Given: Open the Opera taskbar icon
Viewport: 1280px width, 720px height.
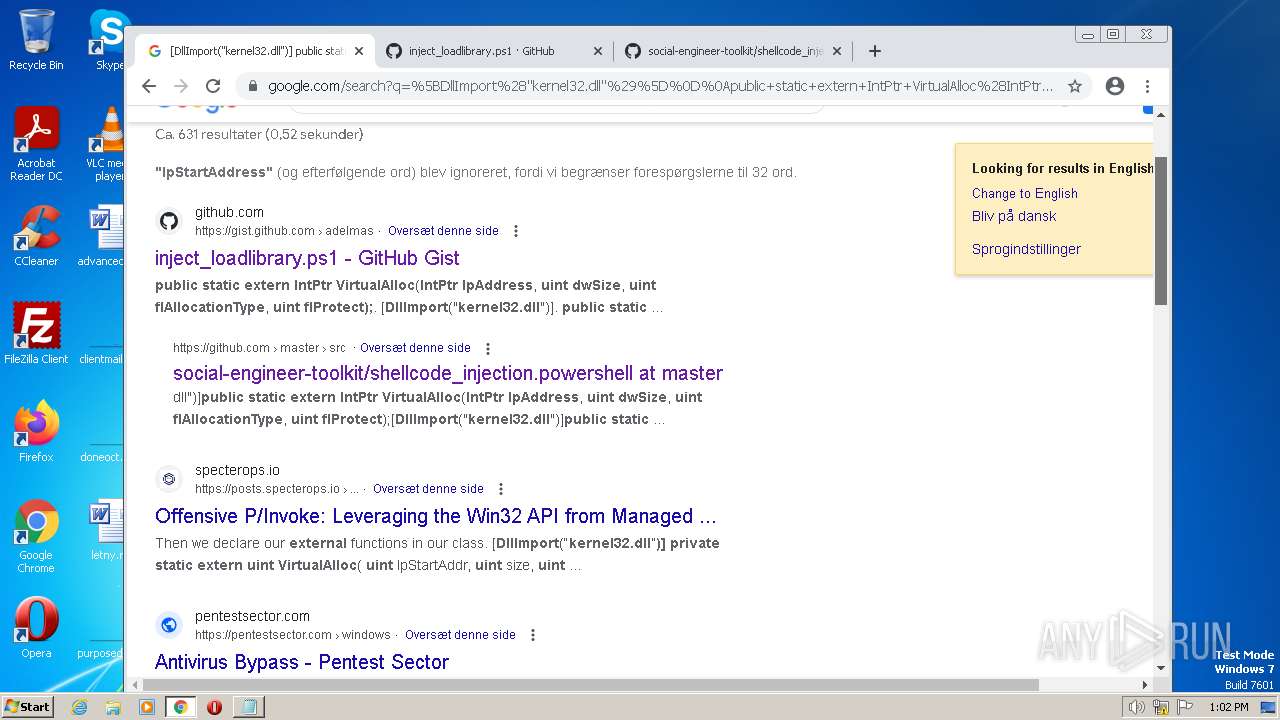Looking at the screenshot, I should click(214, 707).
